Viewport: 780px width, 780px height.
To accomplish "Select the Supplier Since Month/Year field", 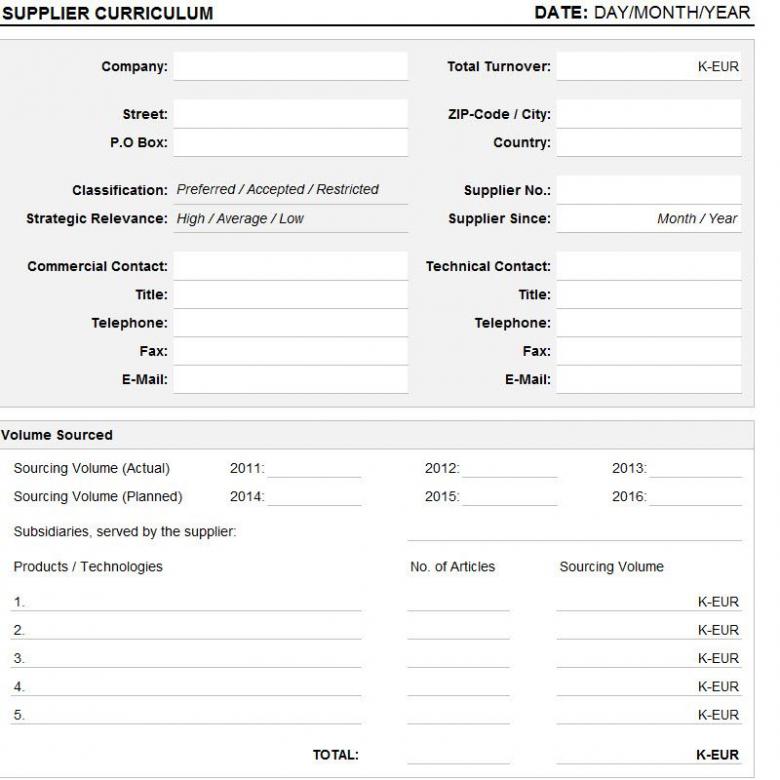I will 648,219.
